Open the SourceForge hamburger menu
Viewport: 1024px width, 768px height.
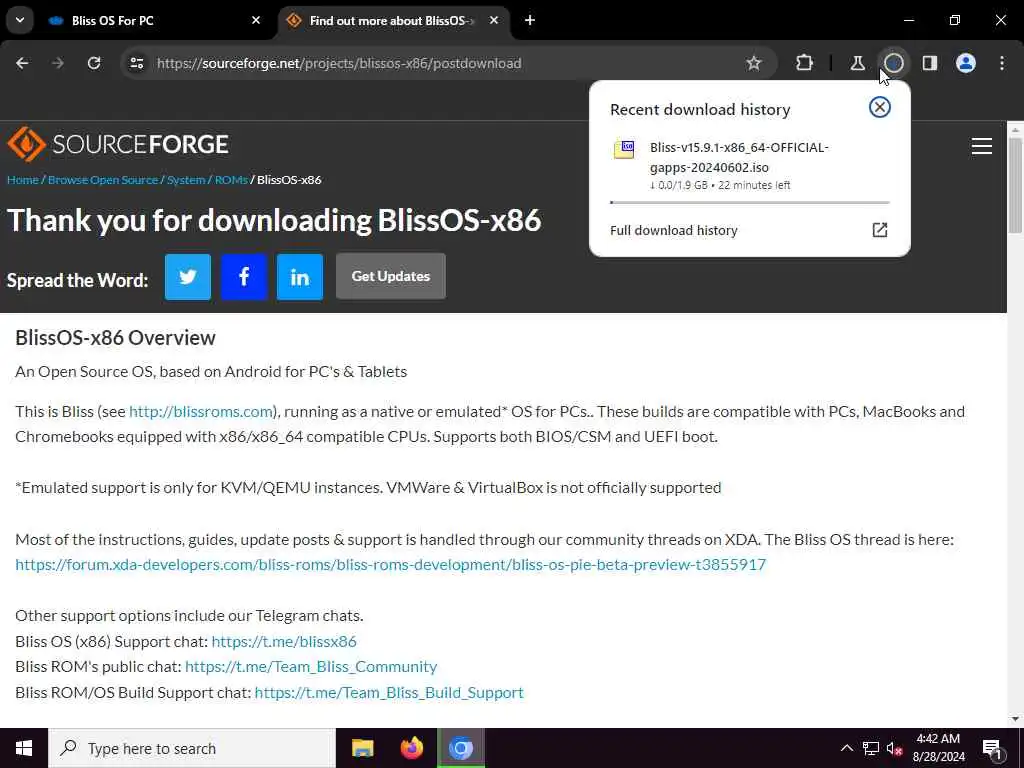click(x=982, y=146)
